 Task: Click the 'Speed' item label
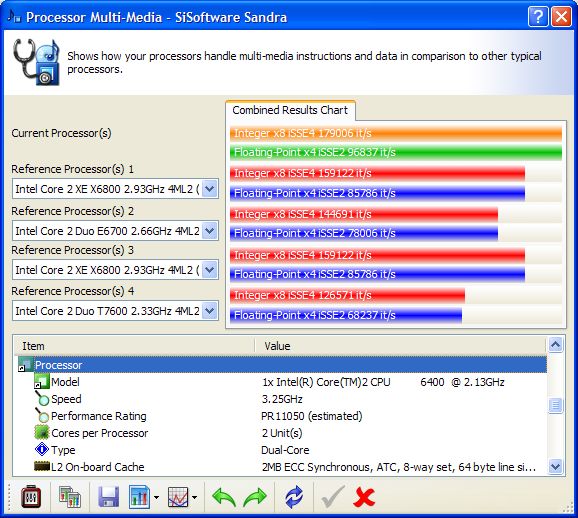point(66,399)
